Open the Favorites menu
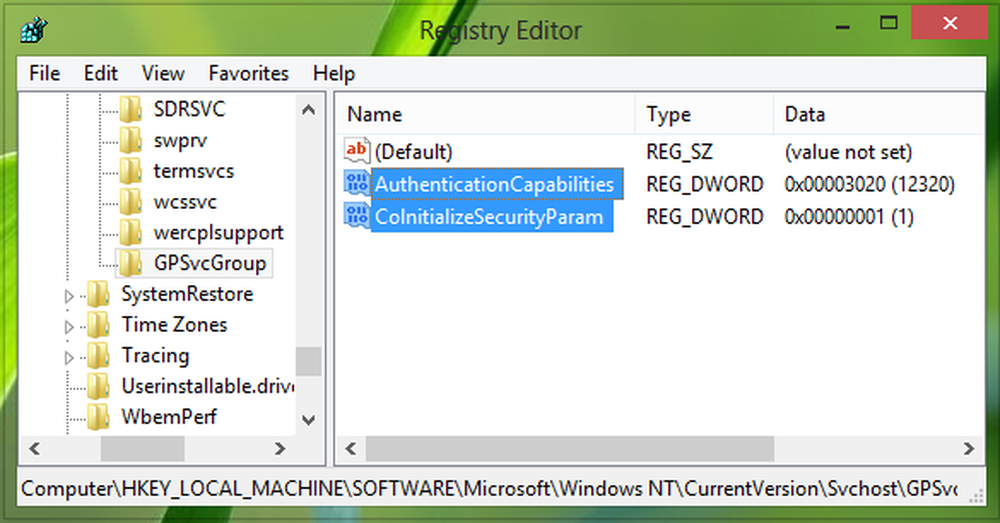Viewport: 1000px width, 523px height. click(249, 73)
